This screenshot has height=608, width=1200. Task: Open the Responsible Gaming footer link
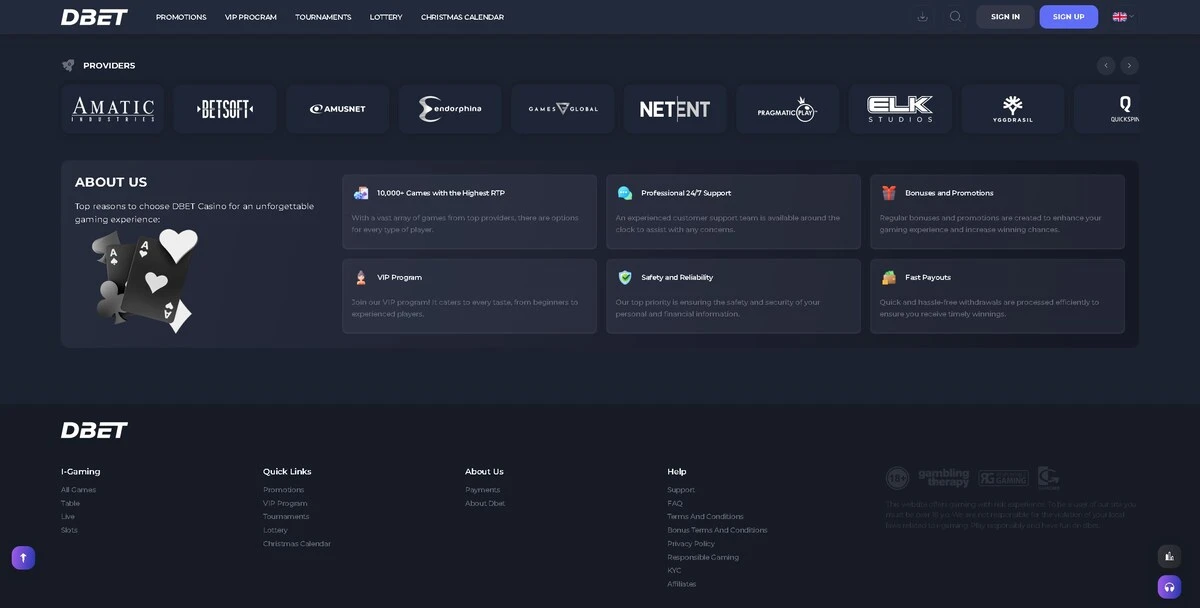(703, 557)
